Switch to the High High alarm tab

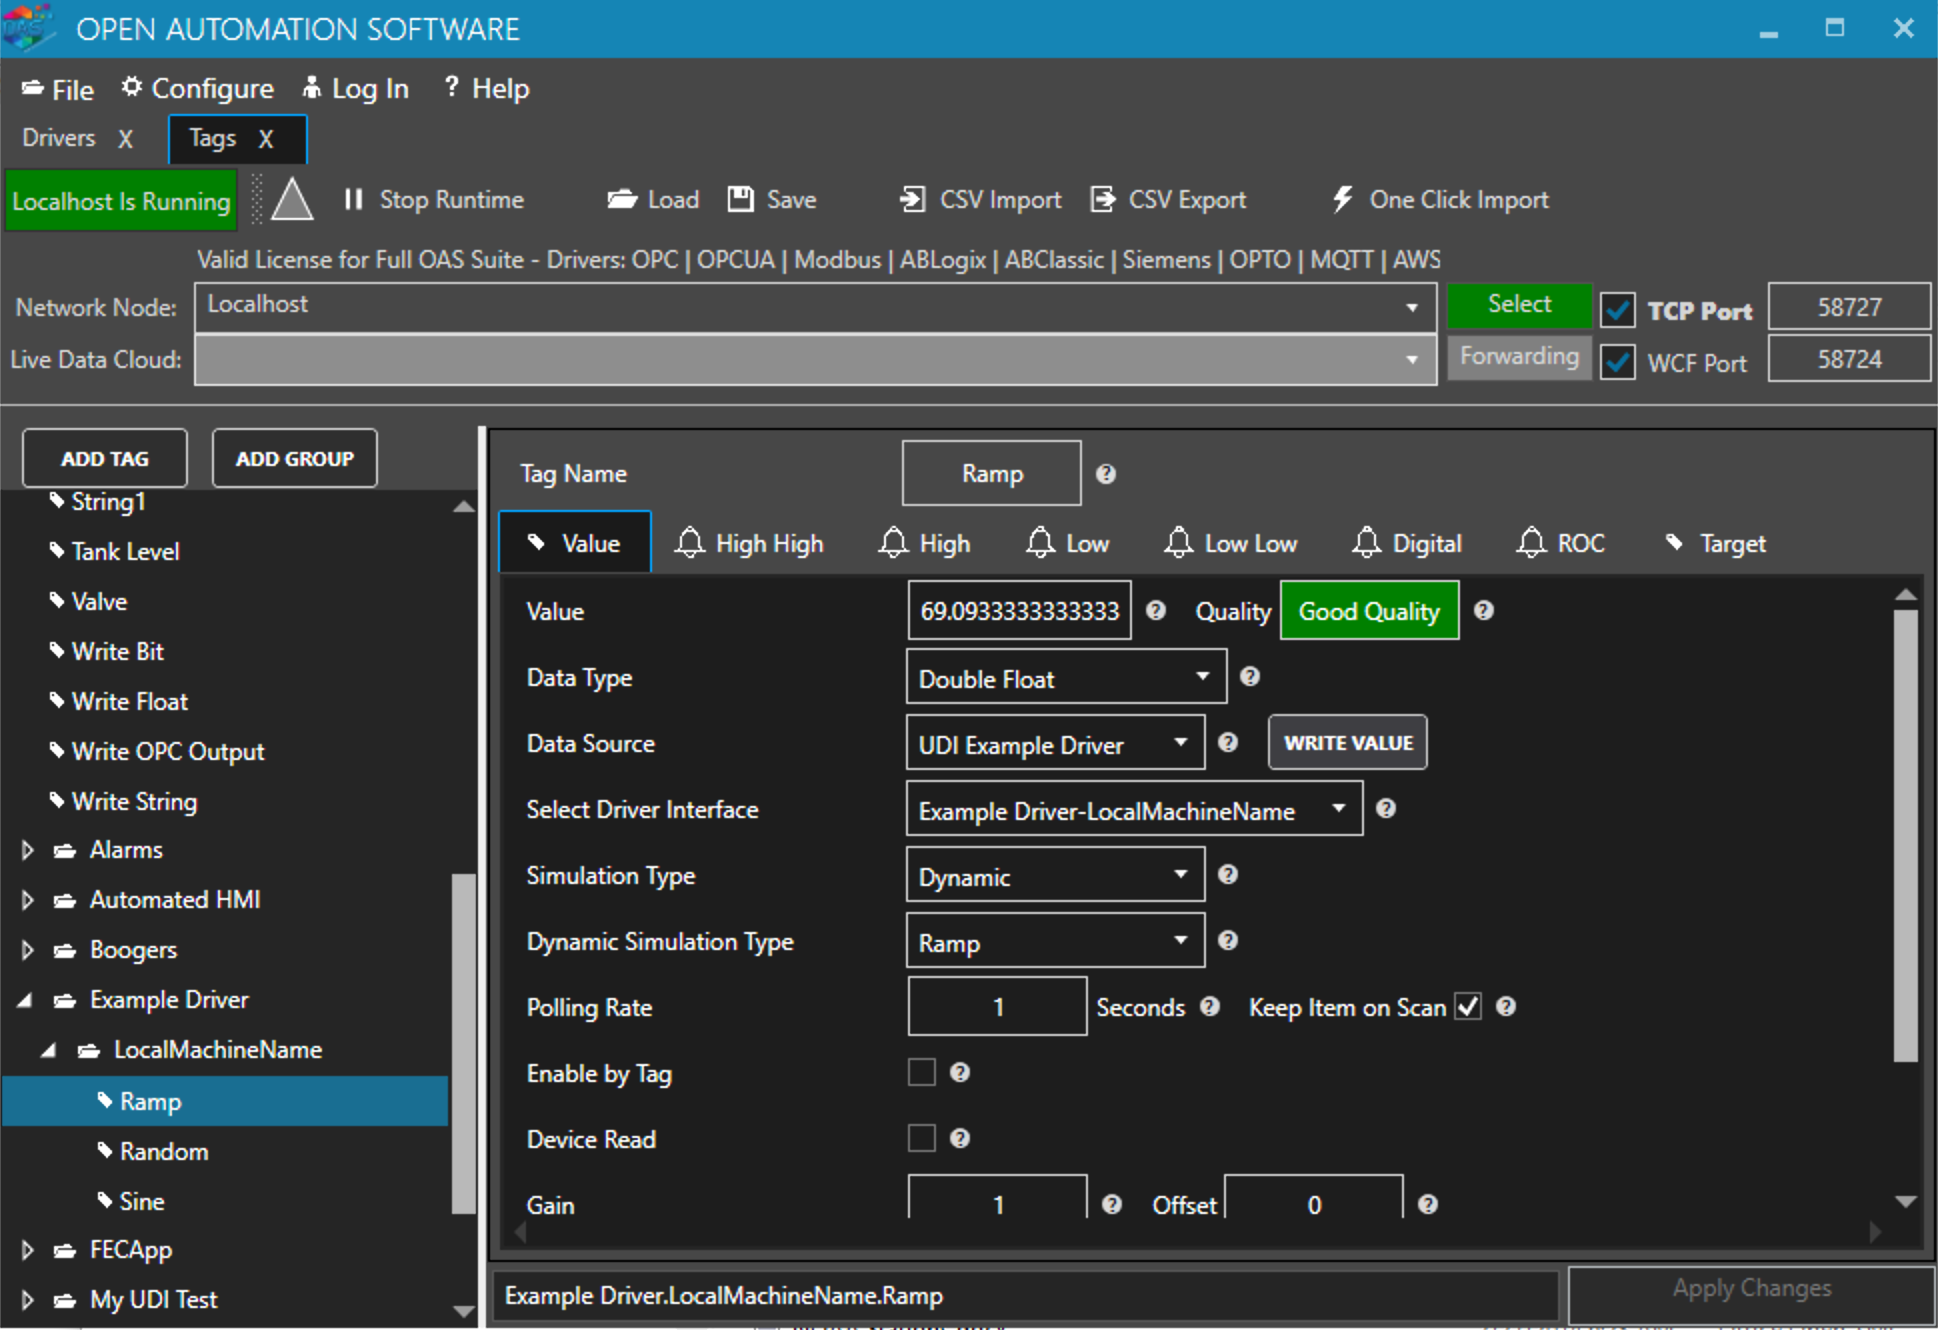[750, 544]
